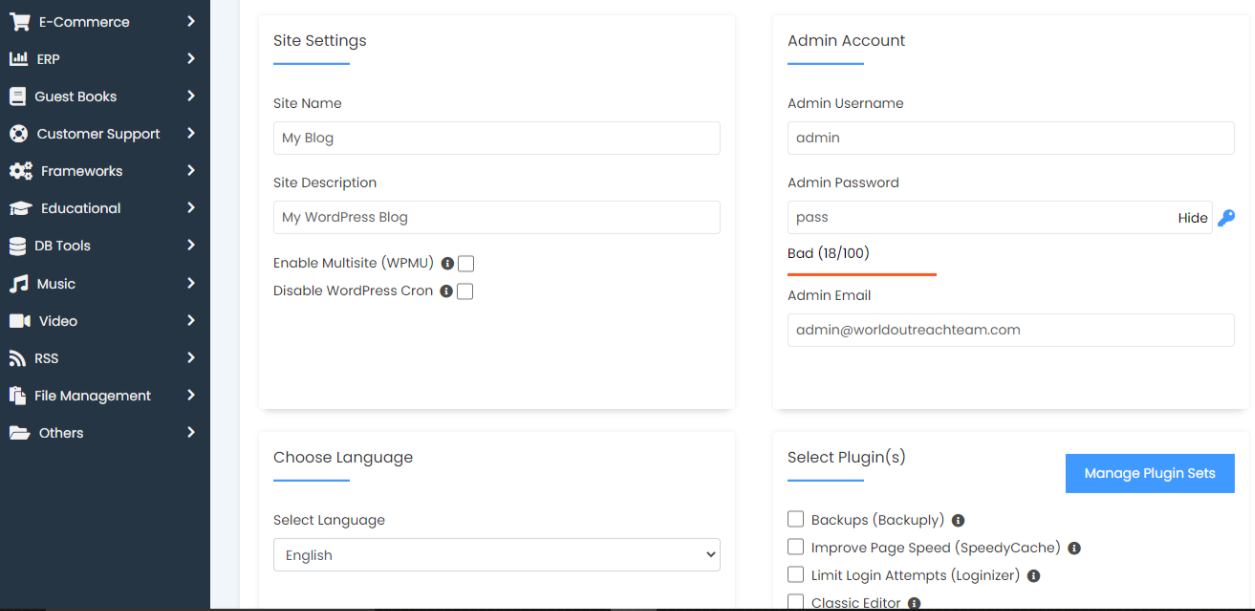1255x611 pixels.
Task: Click info icon beside Disable WordPress Cron
Action: tap(447, 292)
